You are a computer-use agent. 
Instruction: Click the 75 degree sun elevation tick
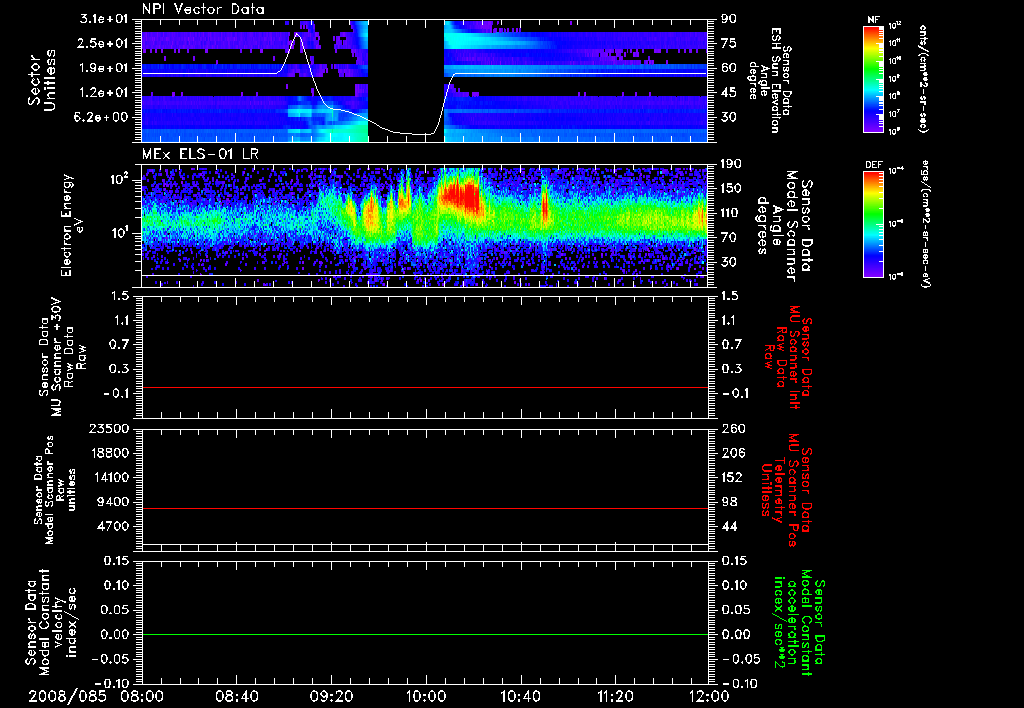coord(728,43)
